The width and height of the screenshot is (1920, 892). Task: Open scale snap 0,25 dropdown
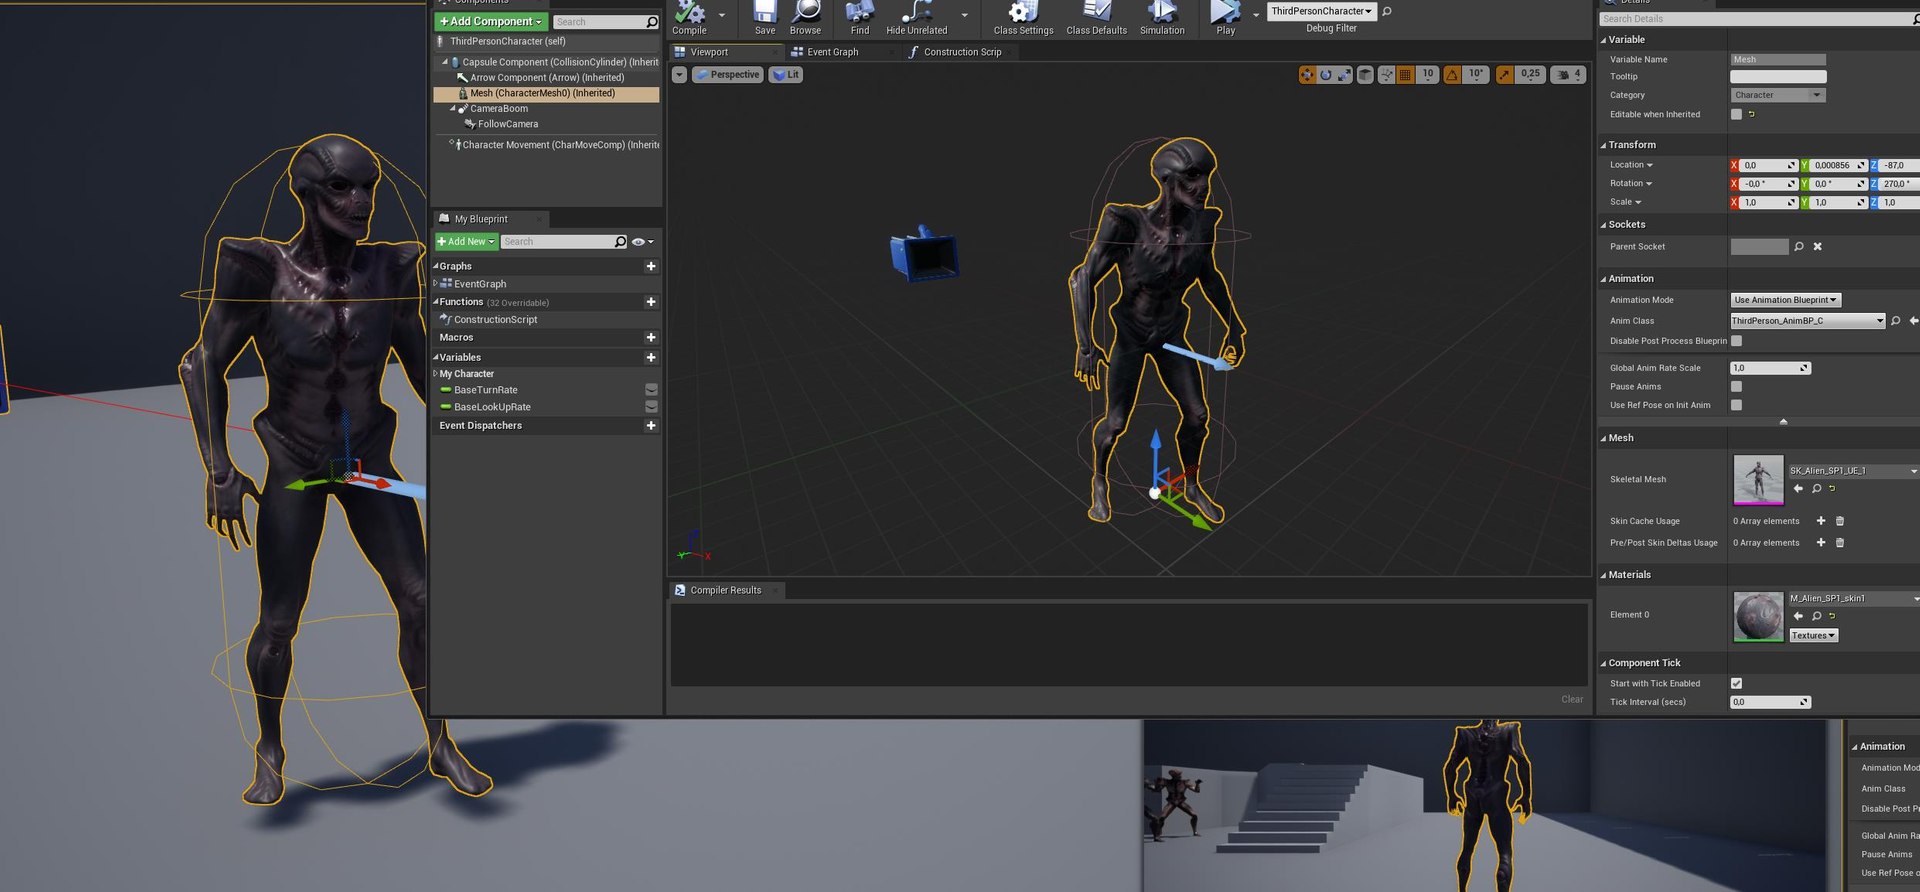click(x=1530, y=75)
